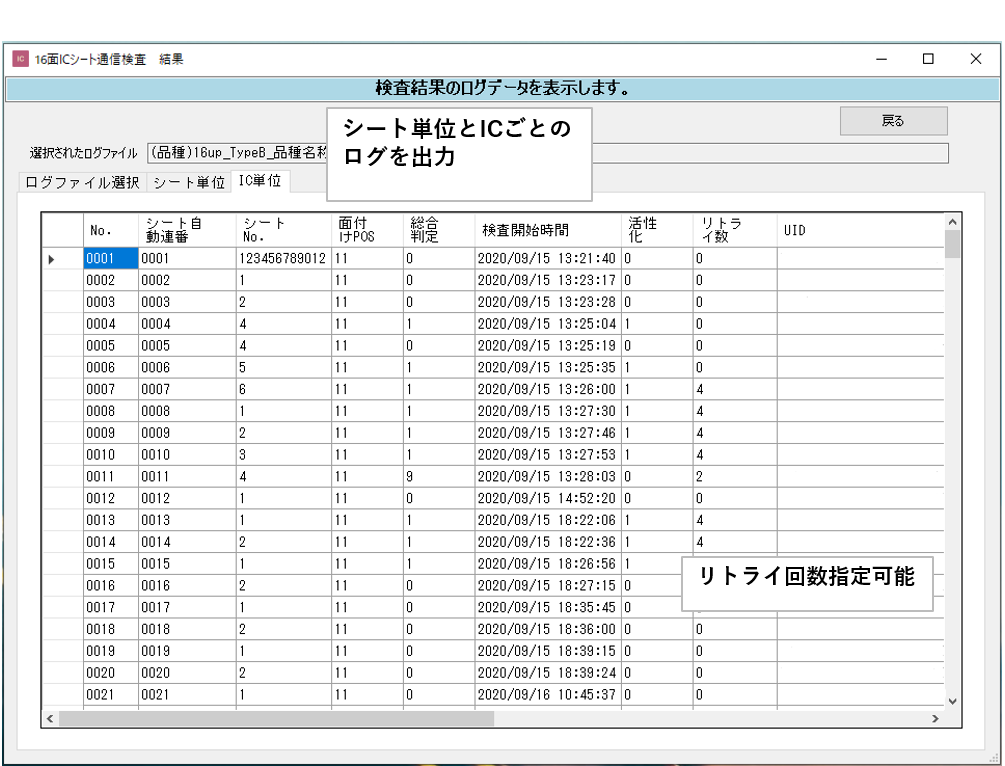Viewport: 1005px width, 766px height.
Task: Select the highlighted No. cell 0001
Action: (111, 259)
